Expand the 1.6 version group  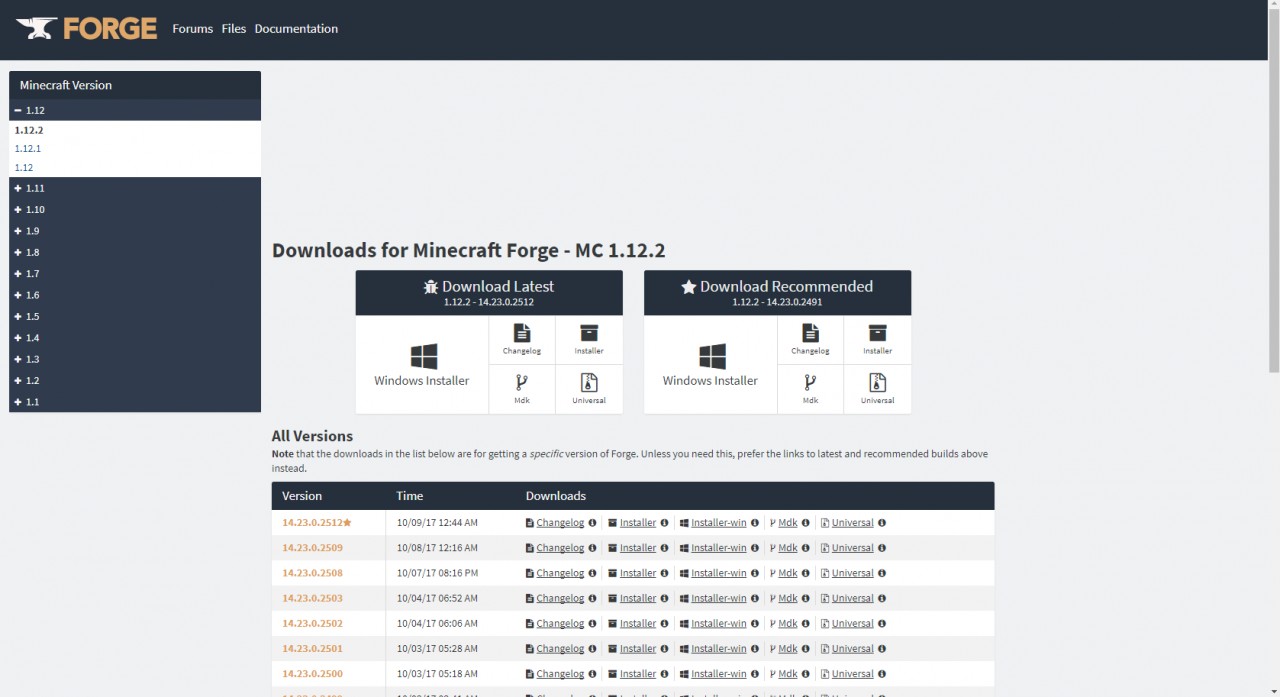(x=135, y=295)
